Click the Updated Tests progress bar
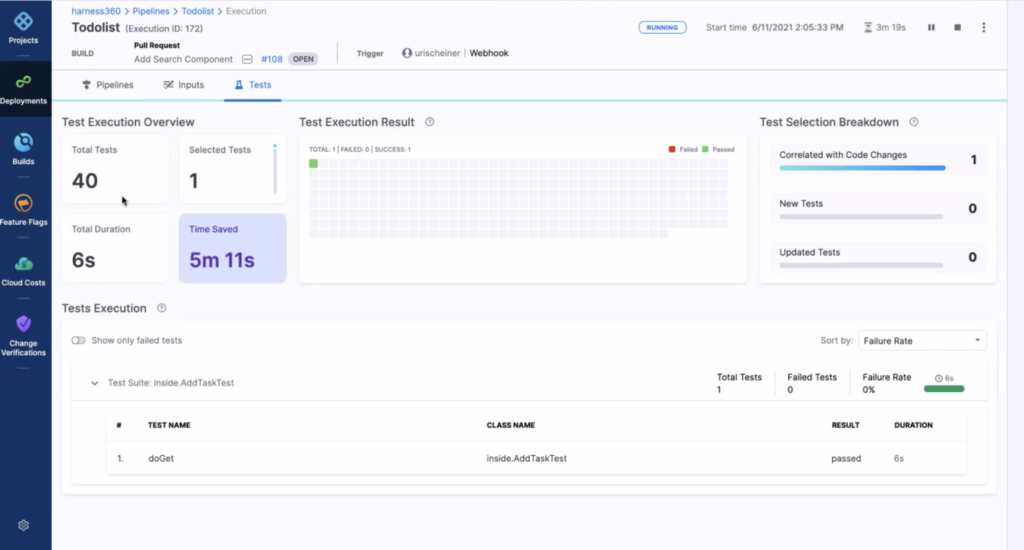 pyautogui.click(x=861, y=265)
